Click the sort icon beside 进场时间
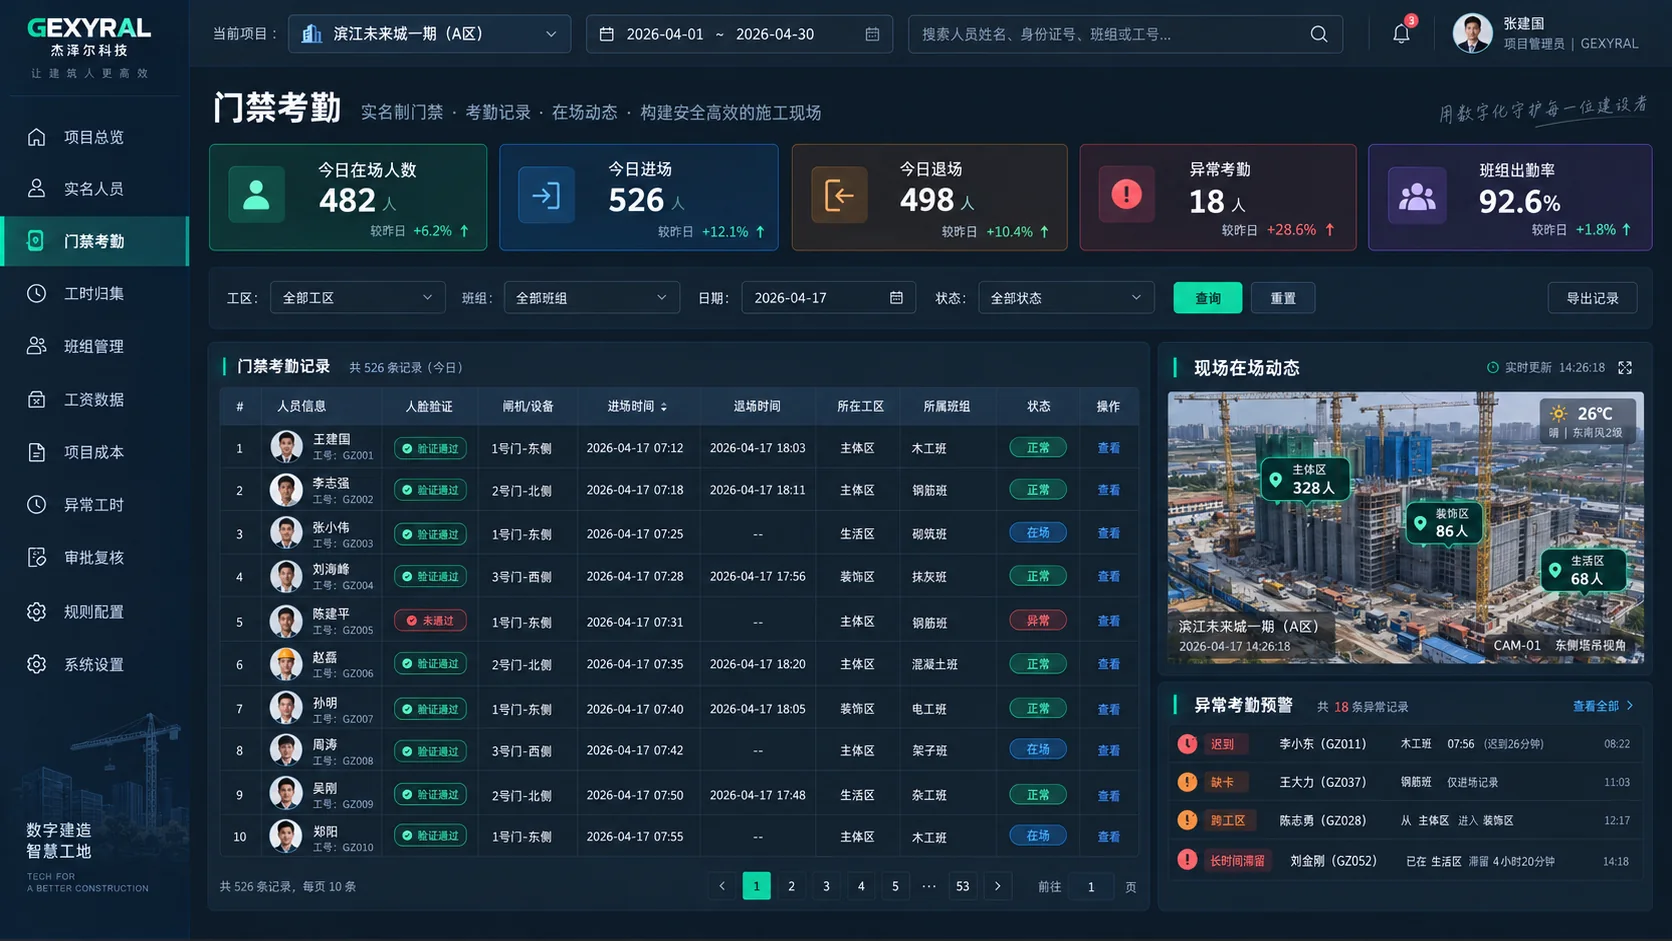Screen dimensions: 1672x941 click(664, 407)
